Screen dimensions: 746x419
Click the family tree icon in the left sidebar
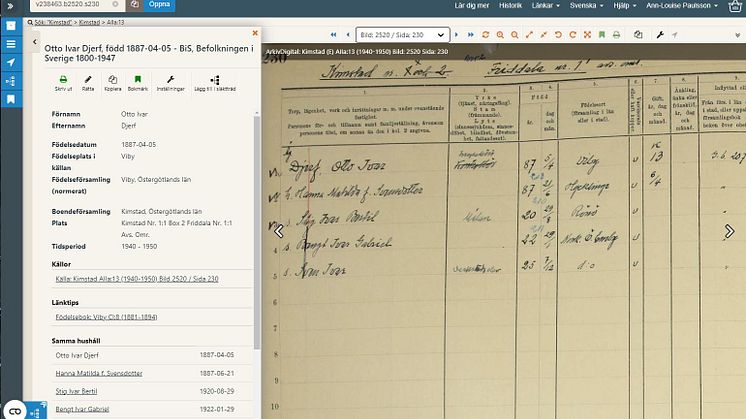(11, 81)
